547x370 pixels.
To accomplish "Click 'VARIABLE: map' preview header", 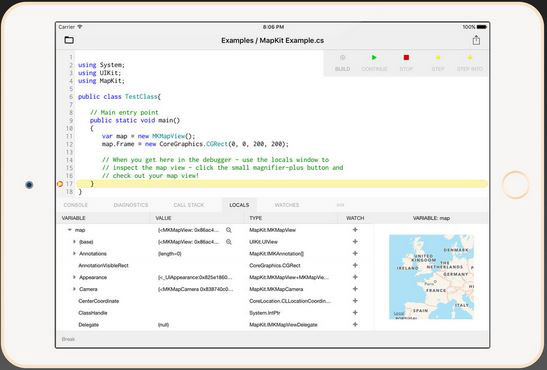I will pyautogui.click(x=431, y=218).
